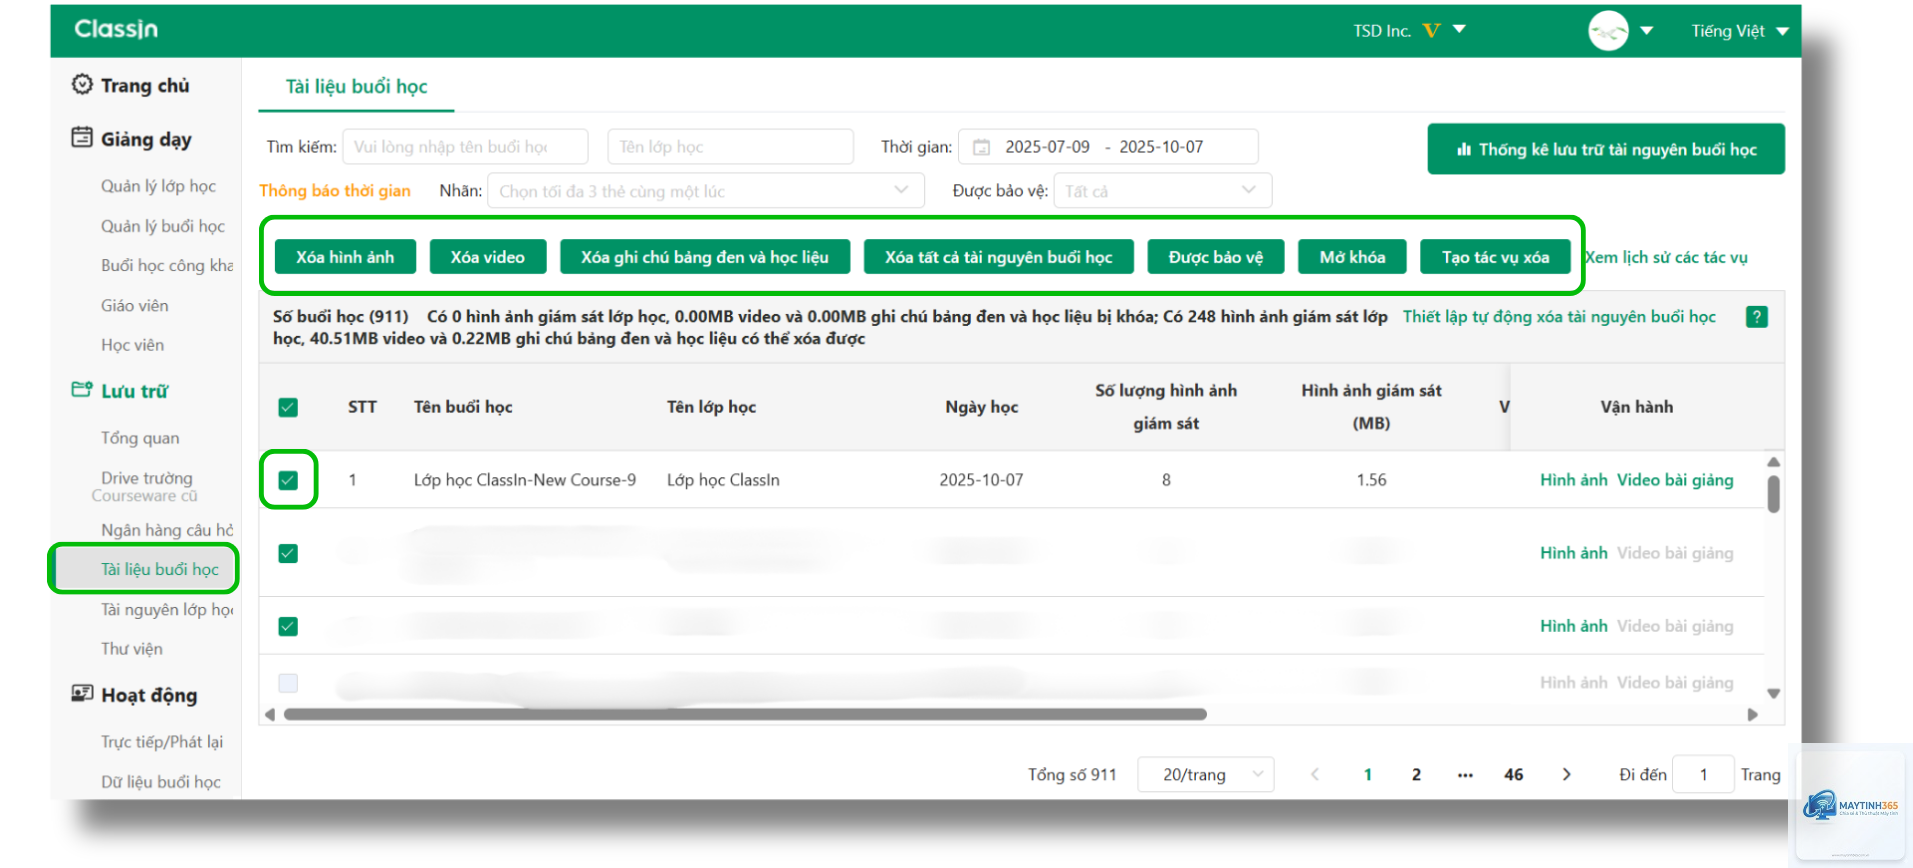Open Buổi học công khai in sidebar
Screen dimensions: 1913x868
(166, 265)
